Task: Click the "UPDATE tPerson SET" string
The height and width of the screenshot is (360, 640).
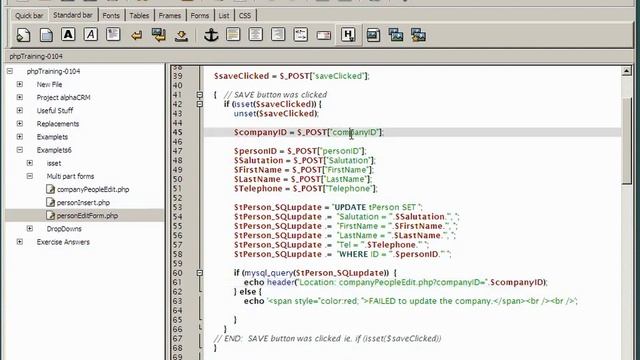Action: tap(377, 207)
